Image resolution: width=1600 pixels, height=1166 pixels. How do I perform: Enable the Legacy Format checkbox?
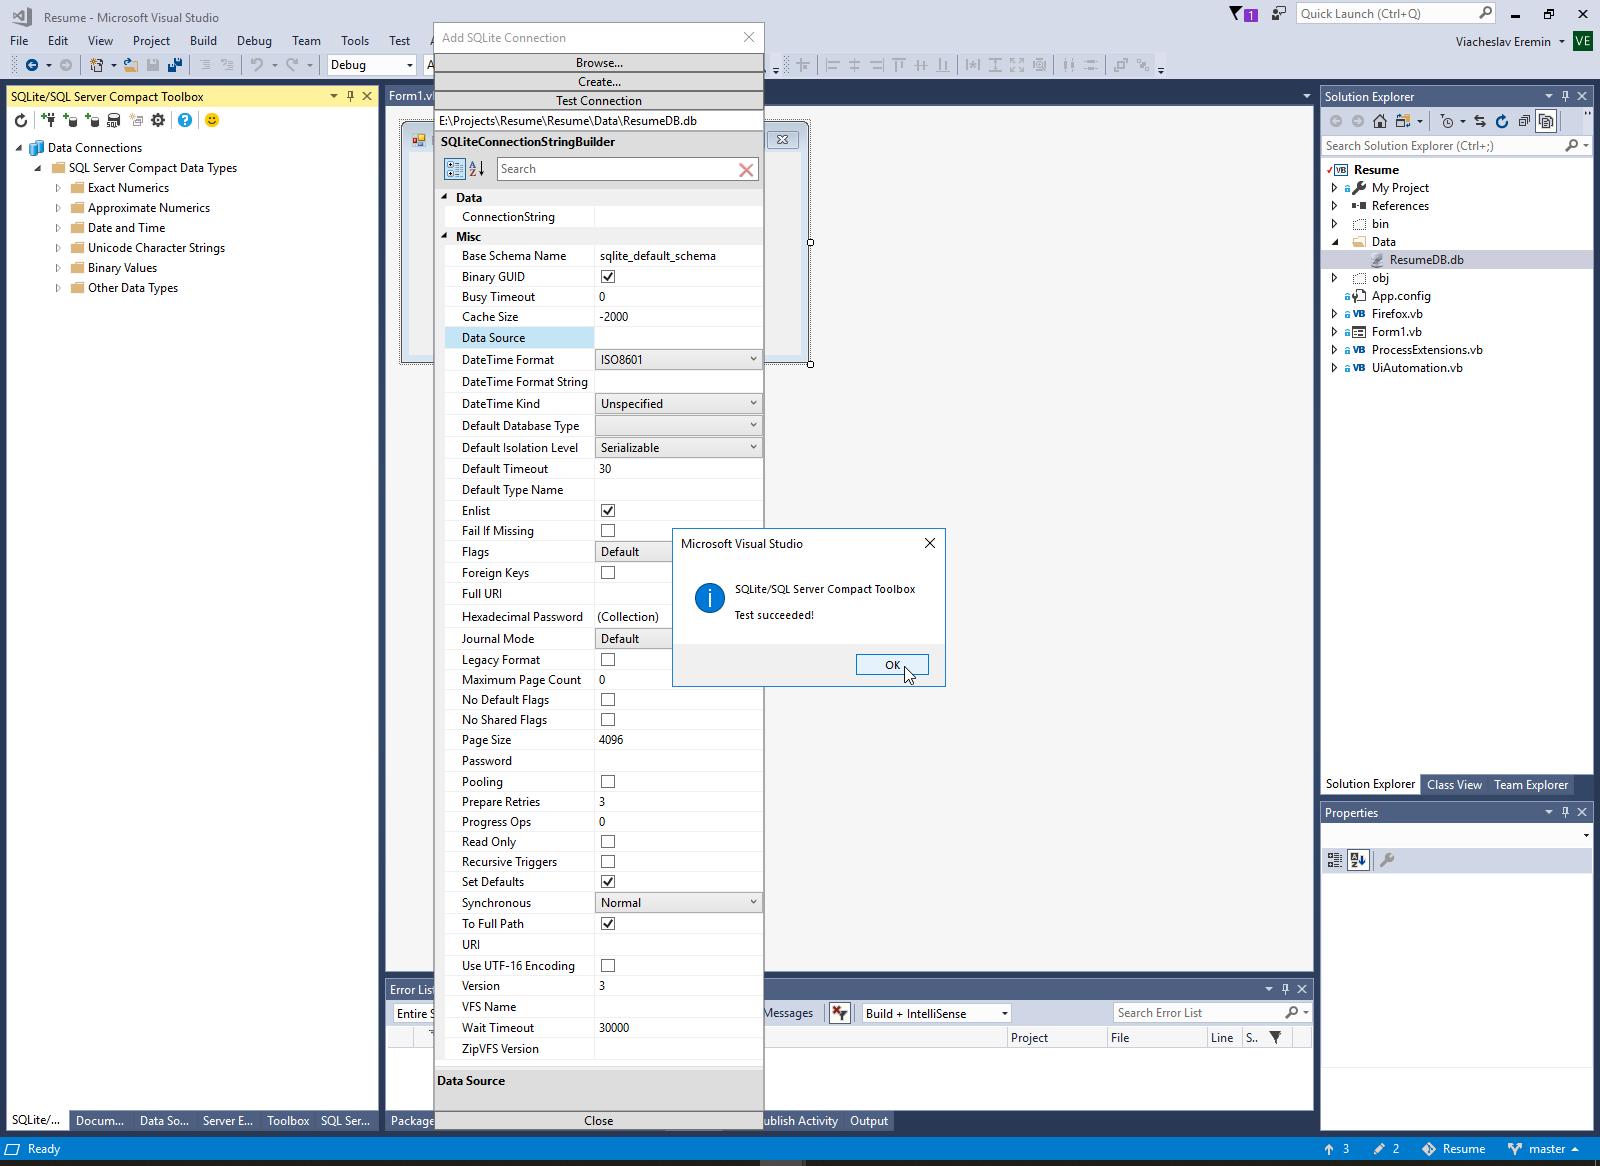point(608,660)
